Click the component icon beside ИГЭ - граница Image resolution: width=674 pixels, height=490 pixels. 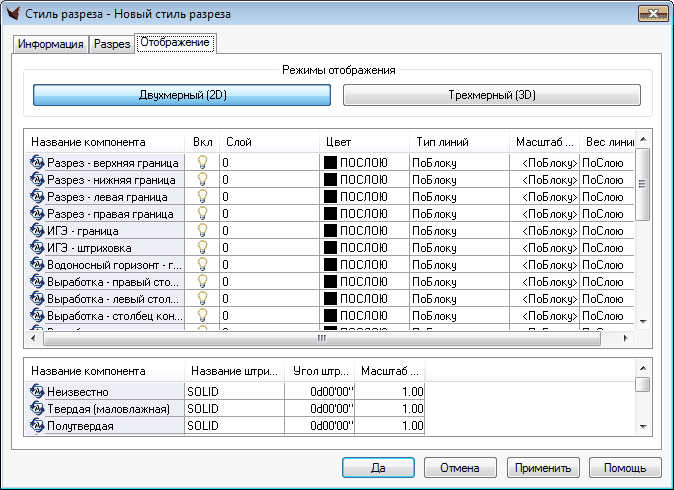pos(38,230)
